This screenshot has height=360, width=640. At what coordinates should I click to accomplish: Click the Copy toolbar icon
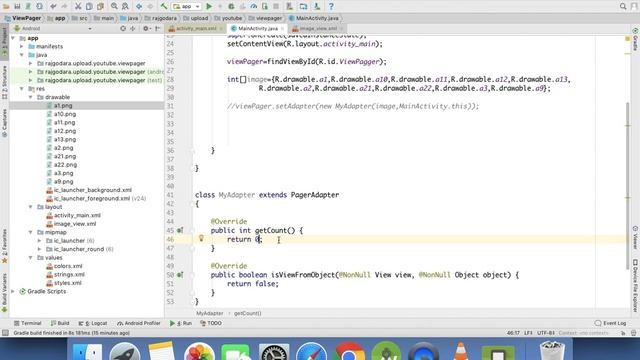click(x=89, y=6)
